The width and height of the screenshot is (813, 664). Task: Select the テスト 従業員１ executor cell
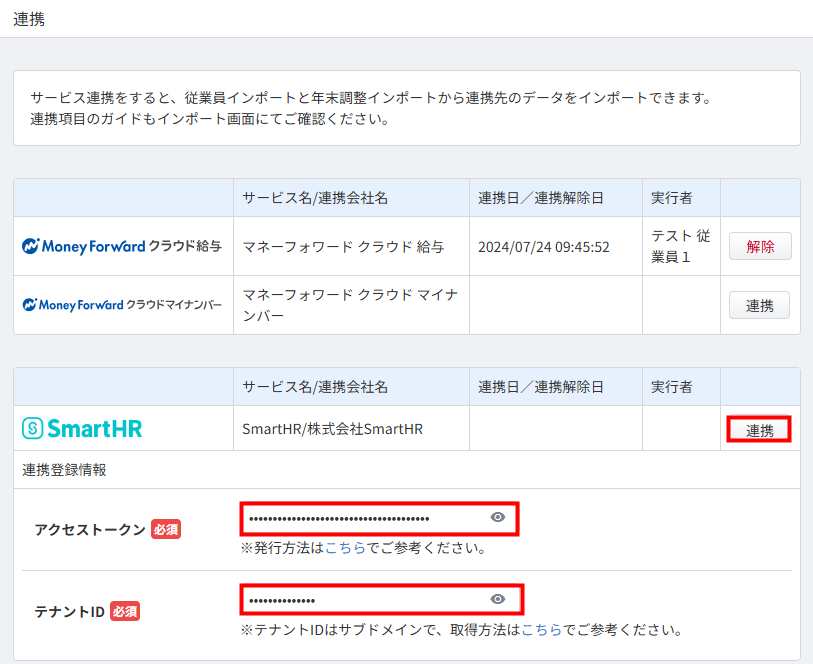(x=680, y=246)
